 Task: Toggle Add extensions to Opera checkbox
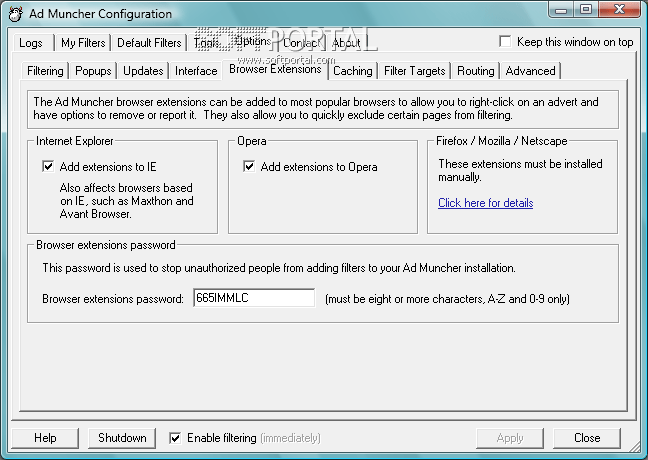pos(249,167)
